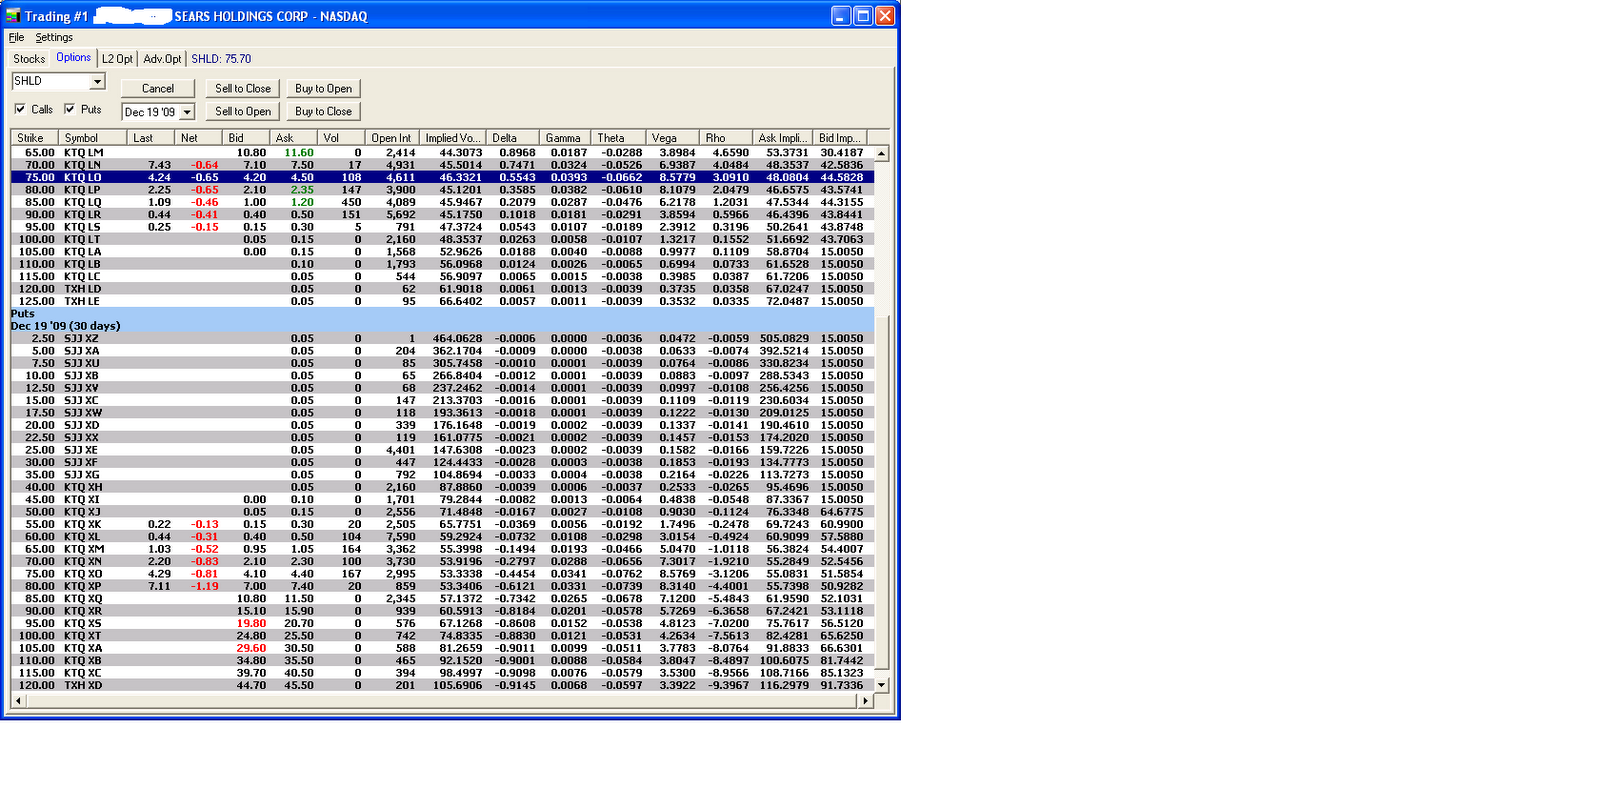
Task: Sort by the Last column header
Action: 151,138
